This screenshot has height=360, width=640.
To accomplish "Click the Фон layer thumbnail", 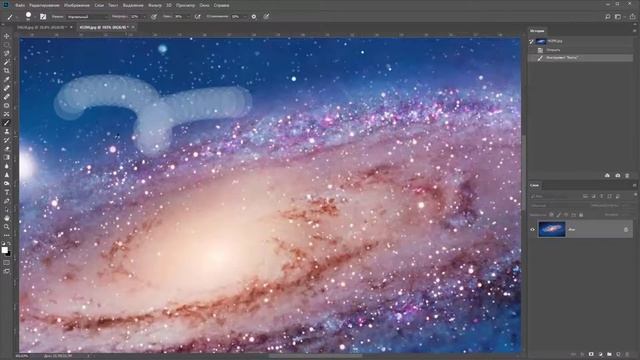I will click(x=552, y=229).
